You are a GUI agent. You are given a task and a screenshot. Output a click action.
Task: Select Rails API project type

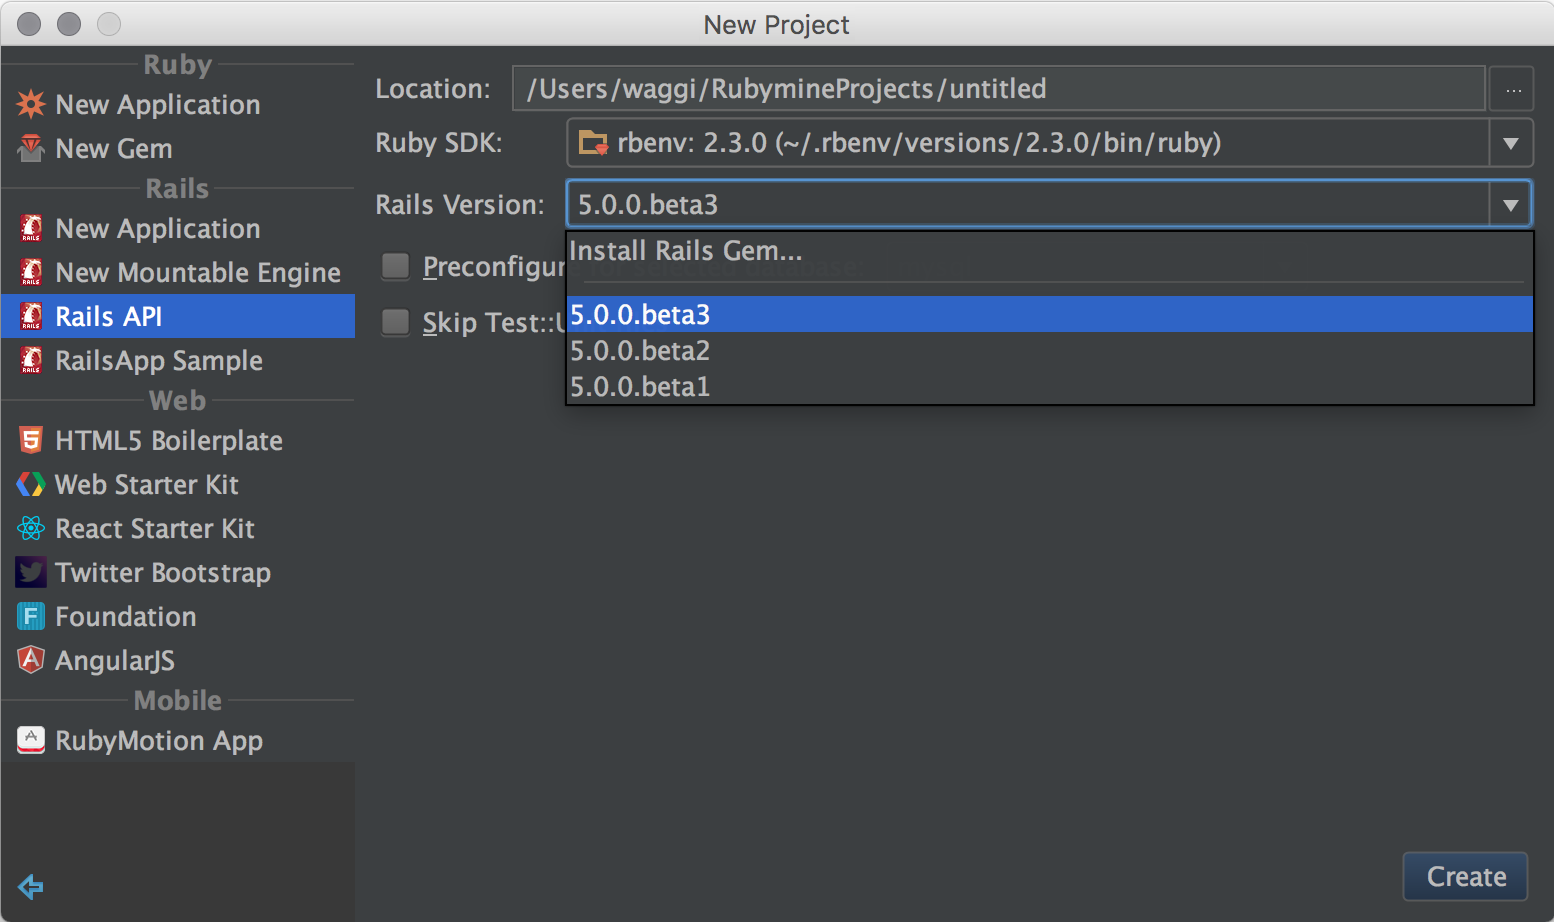point(178,316)
